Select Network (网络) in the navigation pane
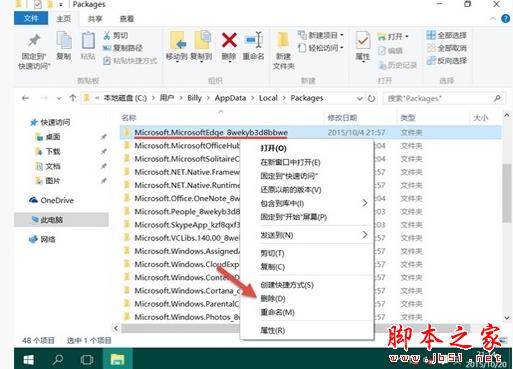The width and height of the screenshot is (513, 369). 42,239
